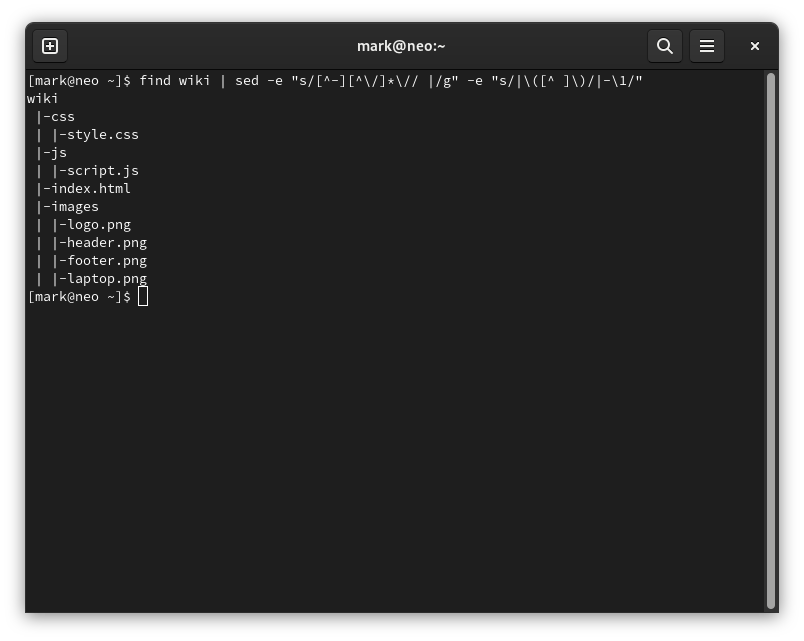This screenshot has width=804, height=641.
Task: Click the mark@neo:~ window title
Action: tap(401, 46)
